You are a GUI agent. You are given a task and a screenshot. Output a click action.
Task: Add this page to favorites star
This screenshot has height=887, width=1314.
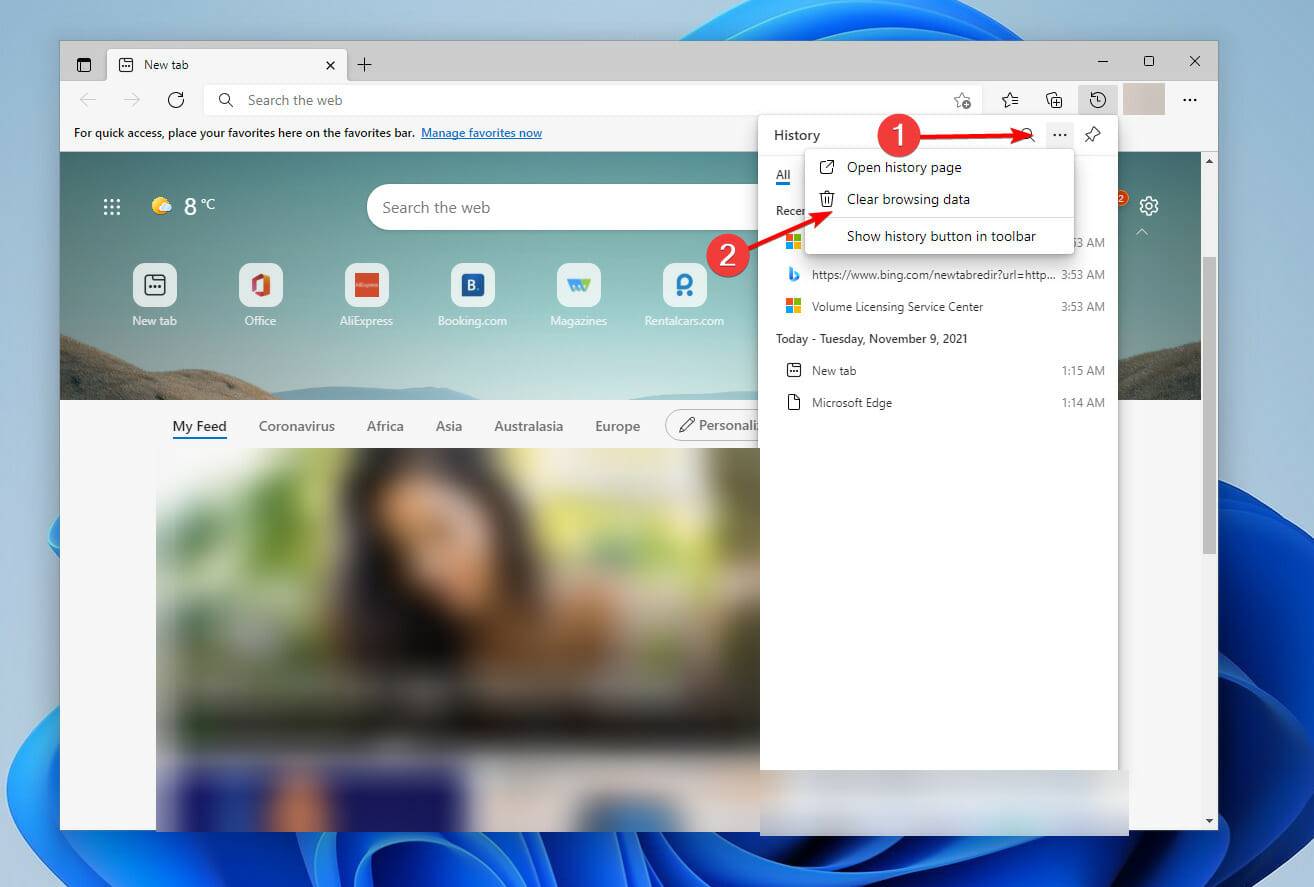coord(962,100)
